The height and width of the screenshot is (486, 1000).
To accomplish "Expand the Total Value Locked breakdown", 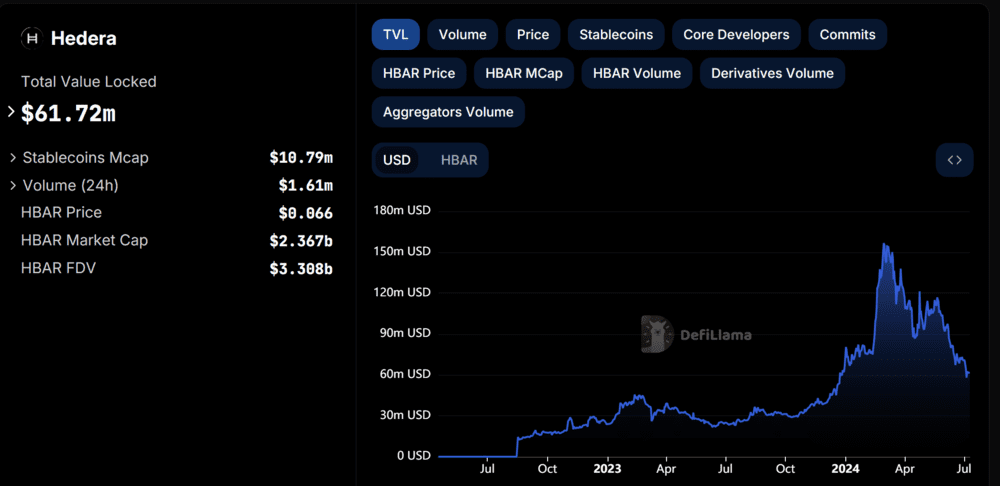I will pos(11,113).
